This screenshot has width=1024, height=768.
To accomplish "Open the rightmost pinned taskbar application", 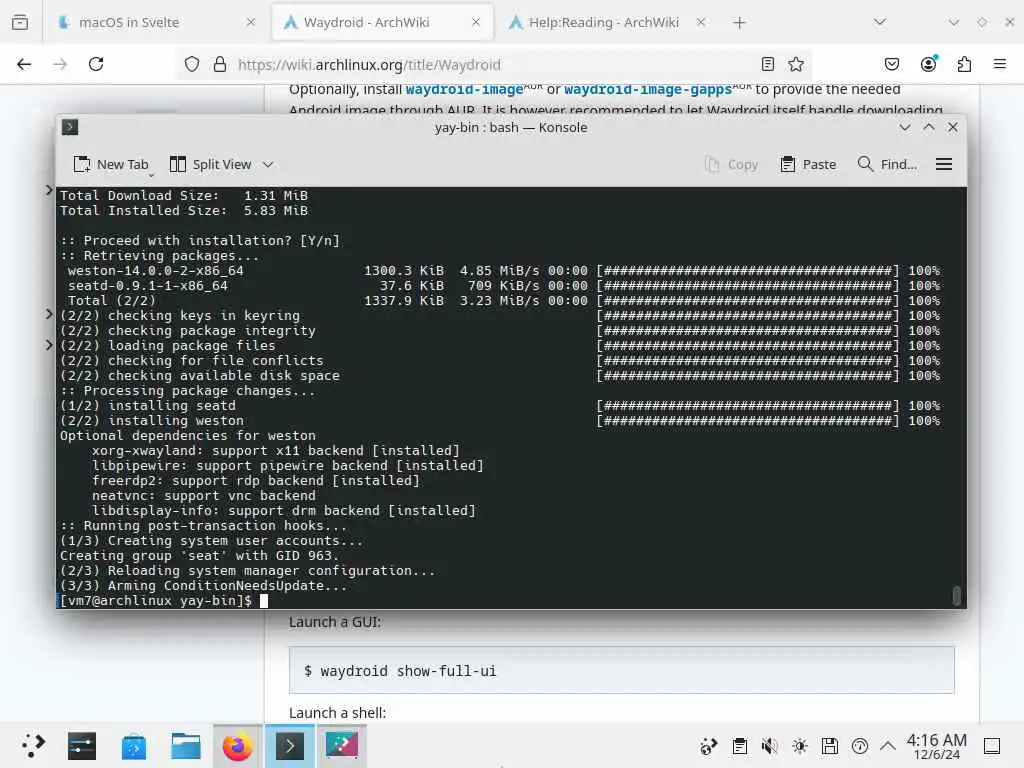I will pos(342,746).
